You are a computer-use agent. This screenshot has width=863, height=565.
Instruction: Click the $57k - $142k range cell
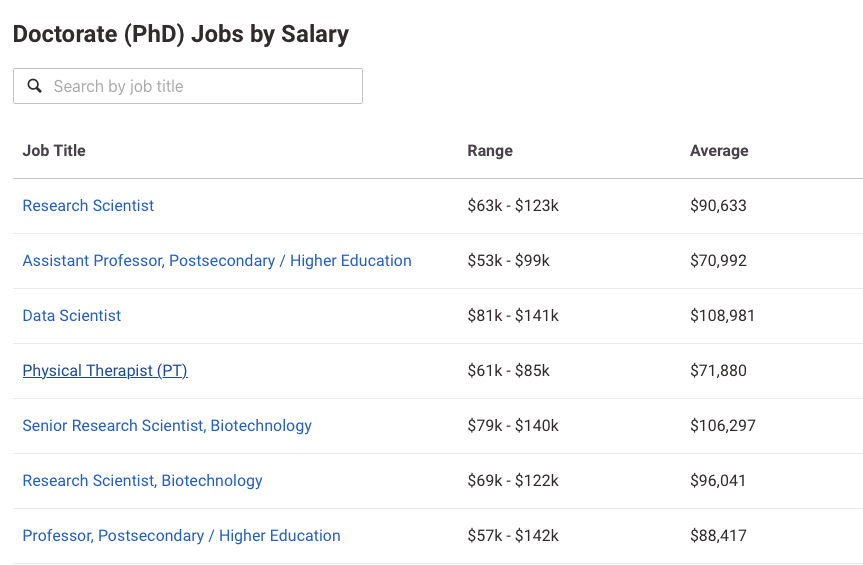pyautogui.click(x=513, y=536)
